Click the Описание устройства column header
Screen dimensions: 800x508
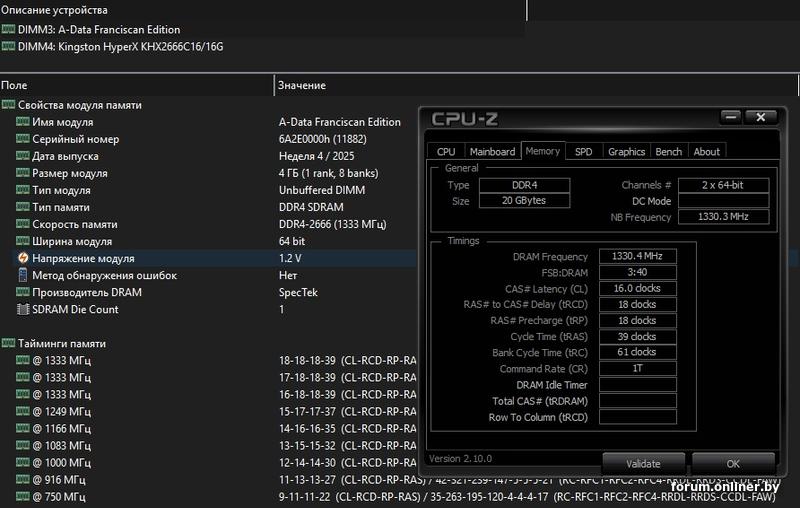pyautogui.click(x=263, y=10)
